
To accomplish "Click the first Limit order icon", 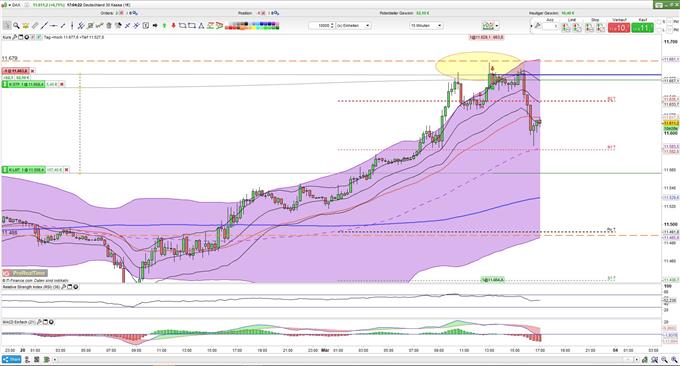I will pyautogui.click(x=566, y=27).
